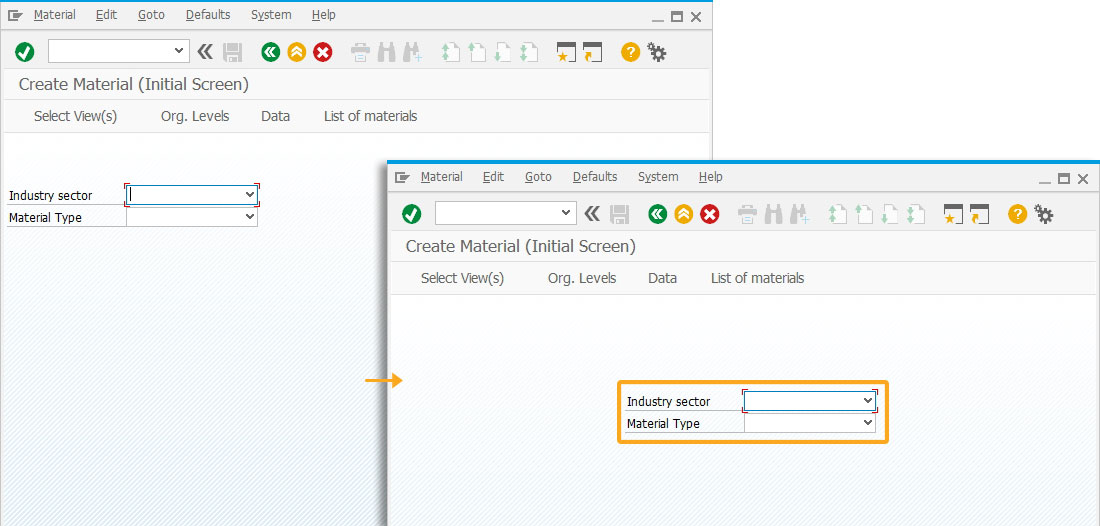The width and height of the screenshot is (1100, 526).
Task: Open Edit menu in back window
Action: (107, 15)
